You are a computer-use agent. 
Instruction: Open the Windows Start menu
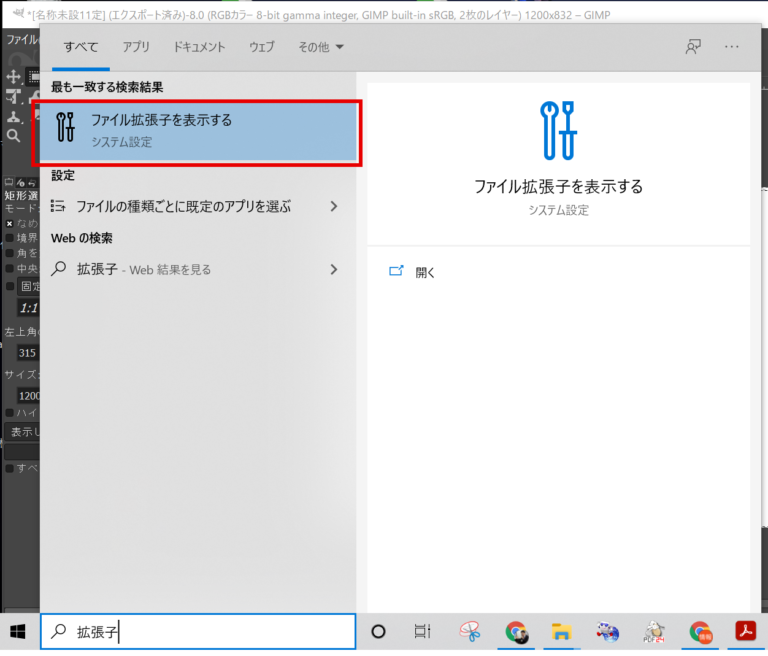click(x=18, y=632)
